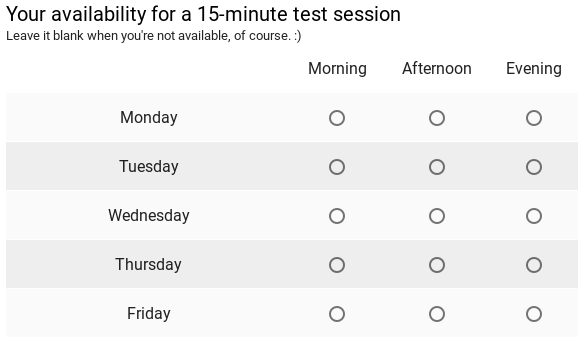Click the Afternoon column header

pos(437,69)
